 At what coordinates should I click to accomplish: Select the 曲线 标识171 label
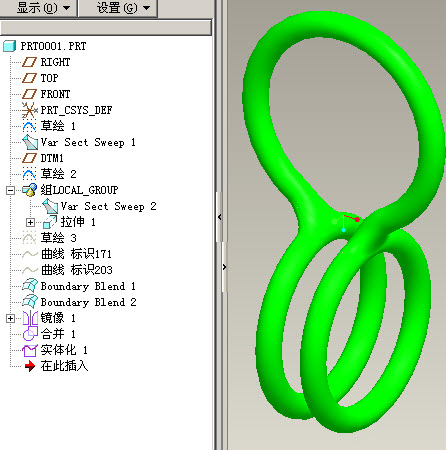click(76, 254)
